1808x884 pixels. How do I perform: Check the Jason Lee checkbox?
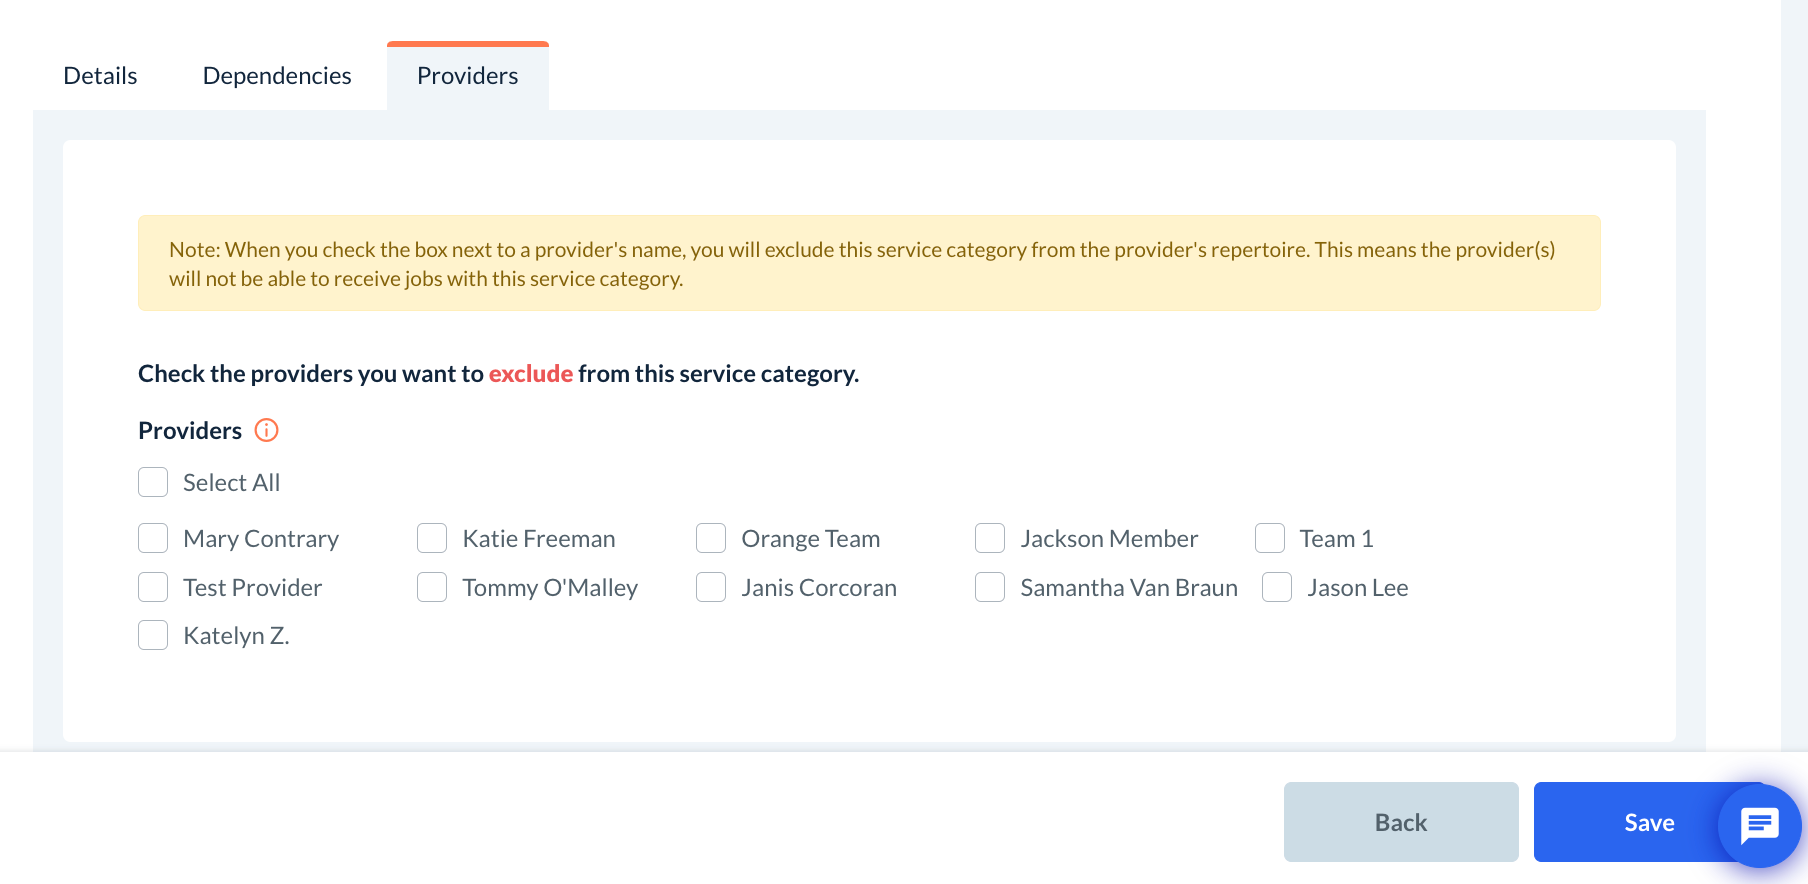coord(1277,587)
